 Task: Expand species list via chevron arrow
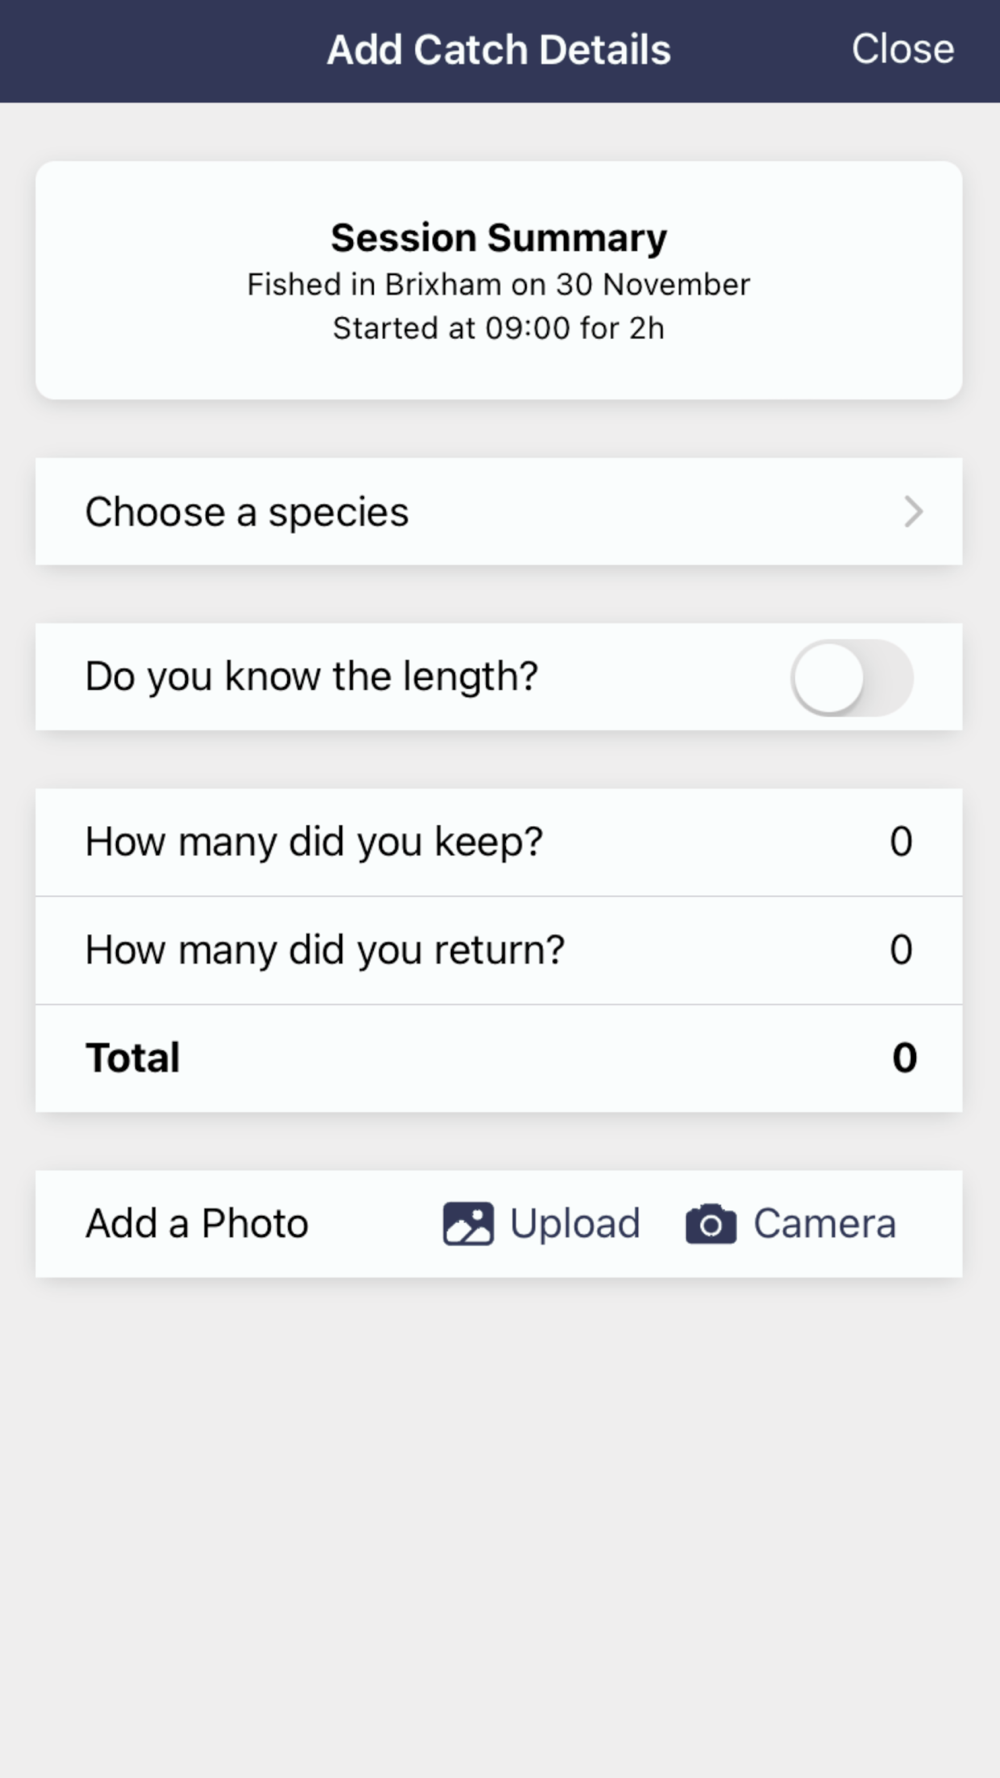click(x=913, y=512)
